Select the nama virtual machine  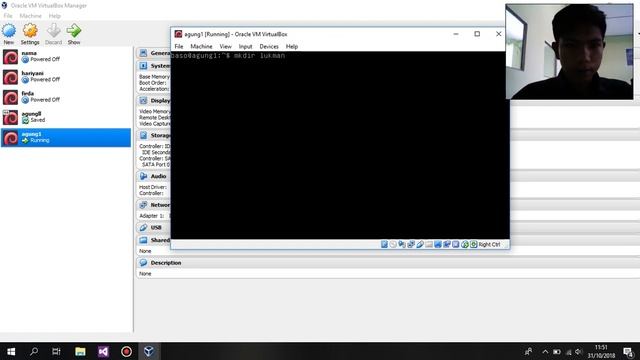[x=66, y=57]
